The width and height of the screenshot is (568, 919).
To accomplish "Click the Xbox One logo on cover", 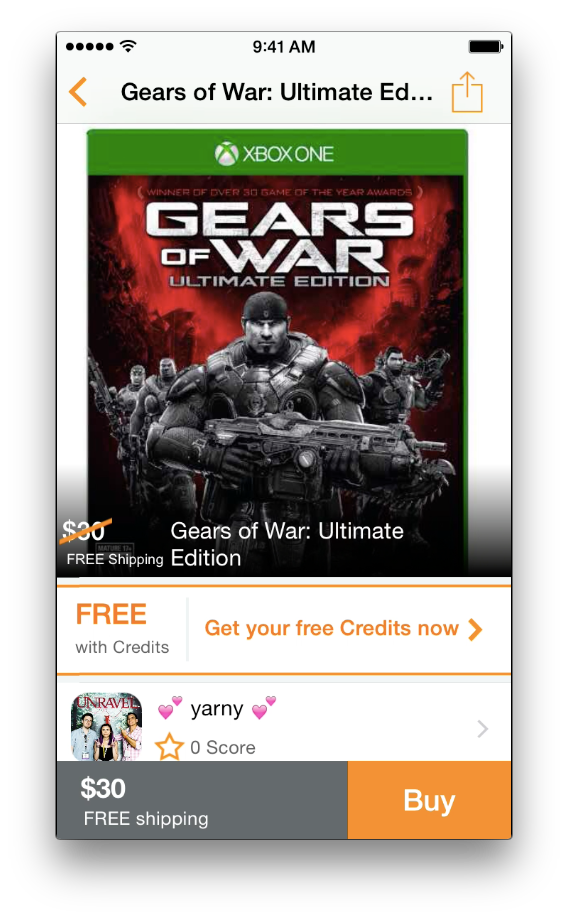I will (x=274, y=154).
